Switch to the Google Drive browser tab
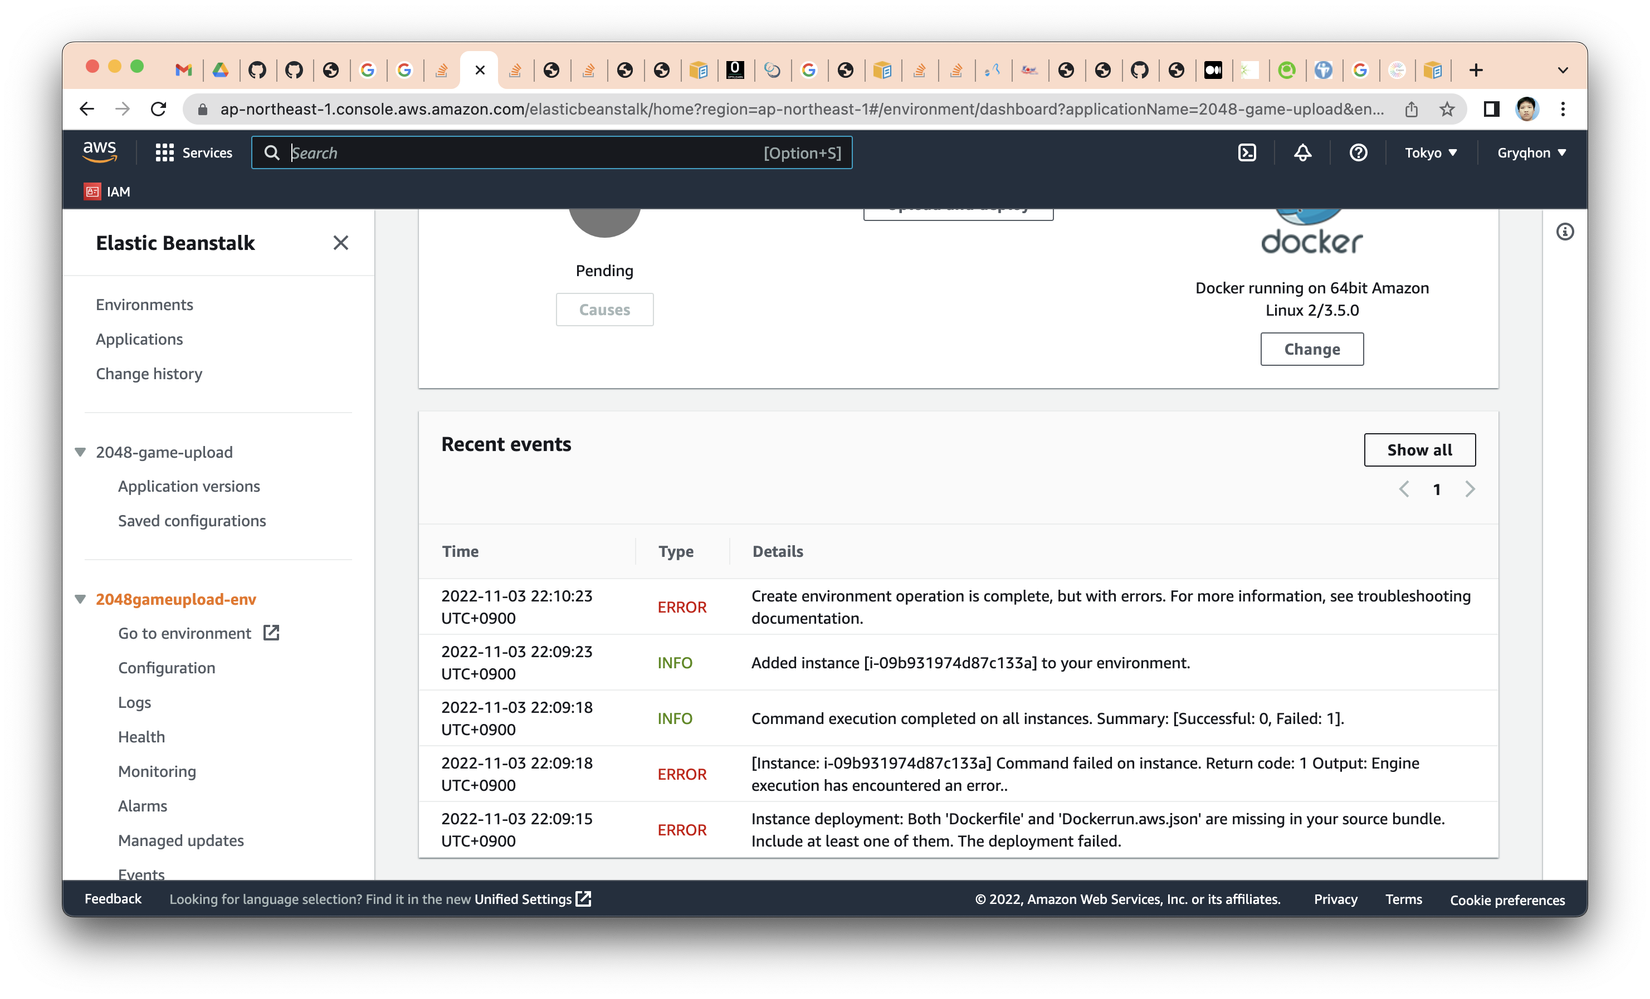Viewport: 1650px width, 999px height. (x=220, y=70)
